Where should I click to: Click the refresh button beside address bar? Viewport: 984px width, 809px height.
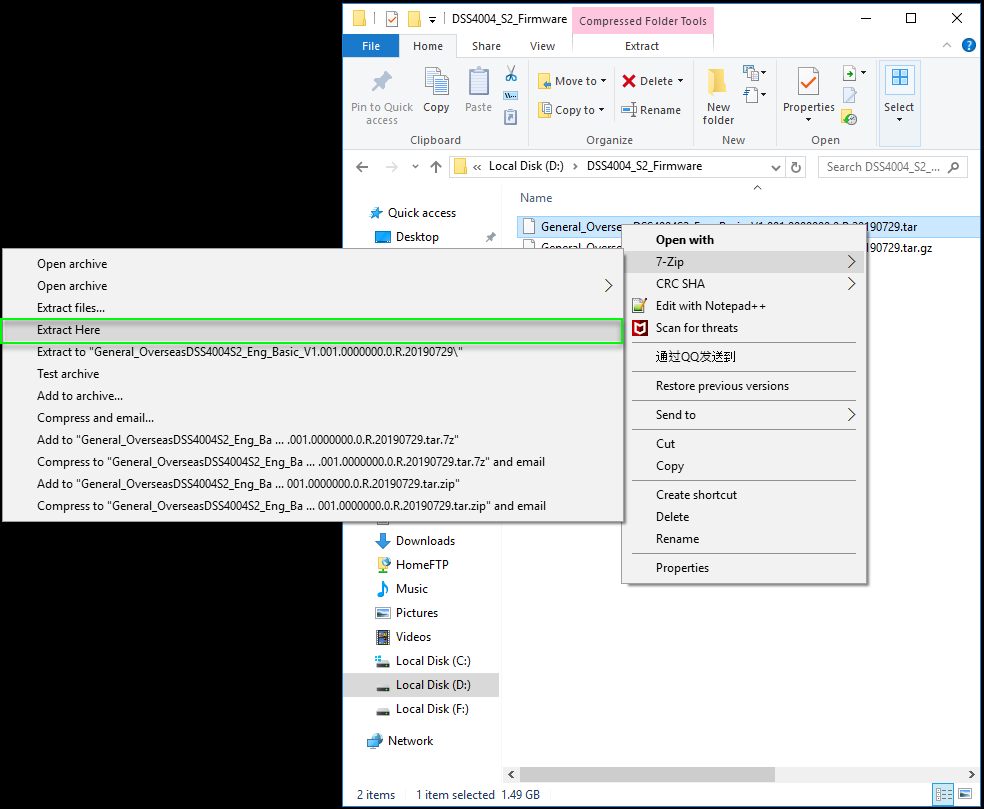point(796,167)
